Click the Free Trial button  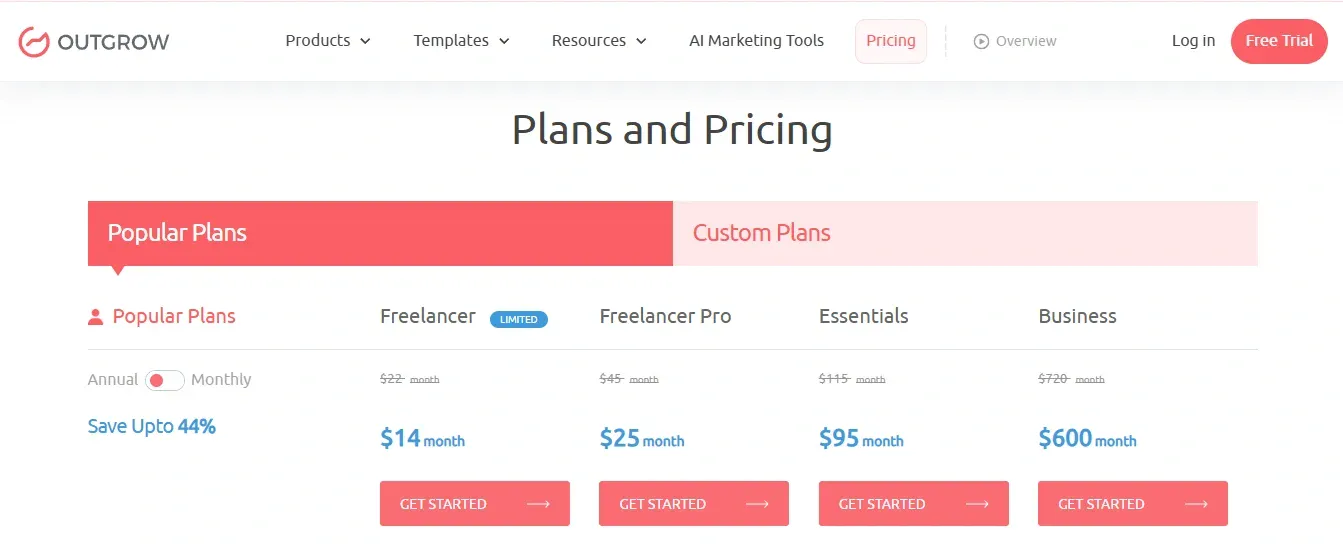tap(1279, 41)
